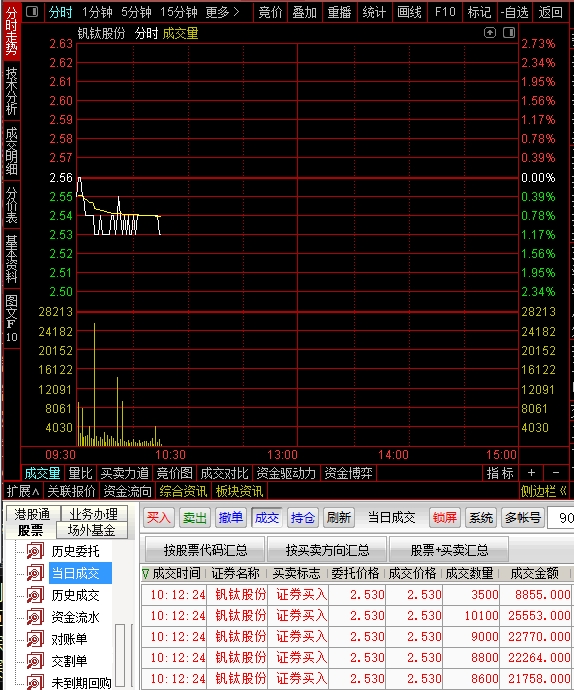Click the 历史成交 tree icon
The image size is (574, 690).
(x=35, y=595)
